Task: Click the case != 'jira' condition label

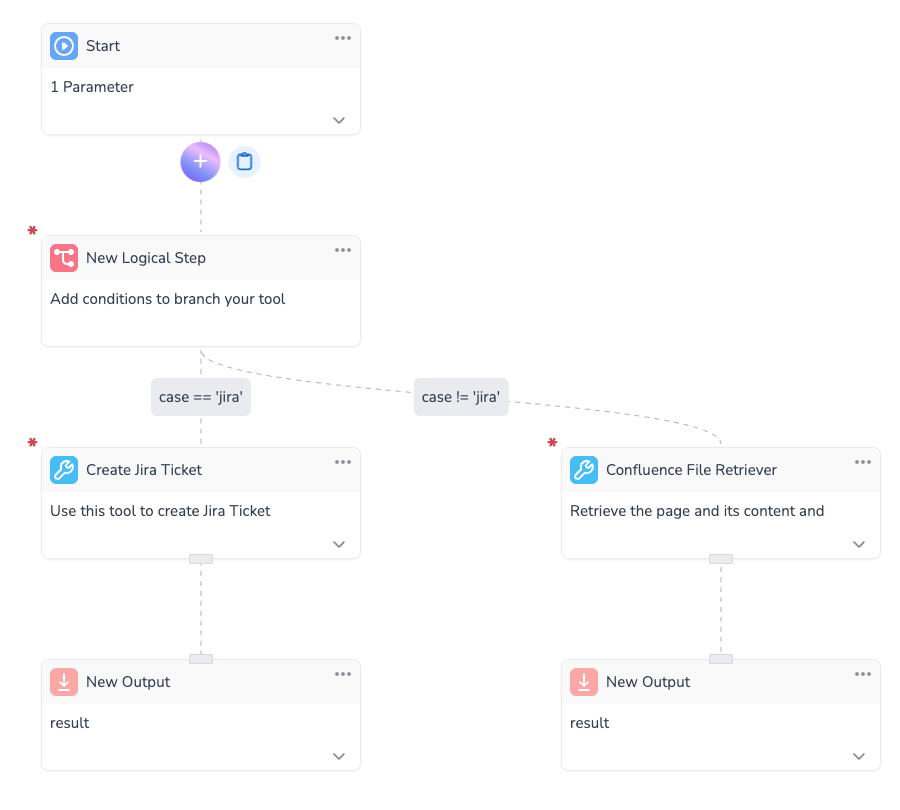Action: [x=462, y=397]
